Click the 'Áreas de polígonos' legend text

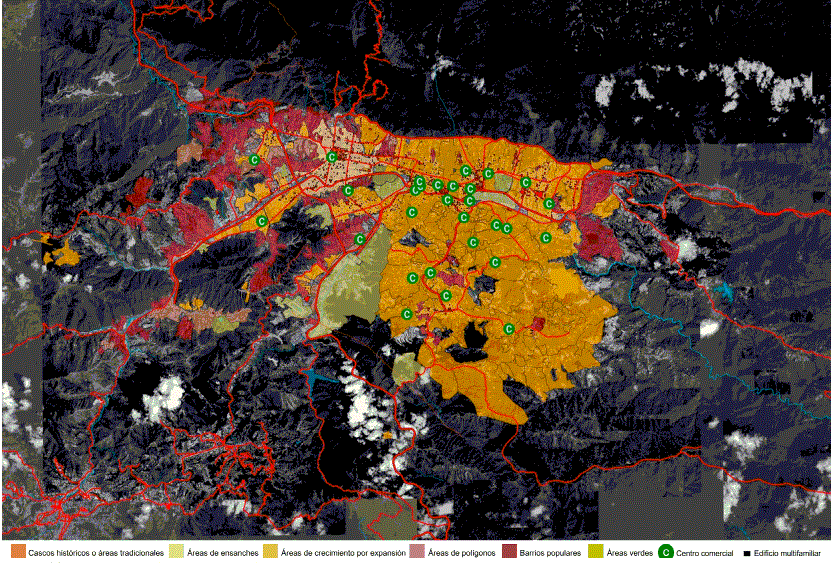(461, 553)
